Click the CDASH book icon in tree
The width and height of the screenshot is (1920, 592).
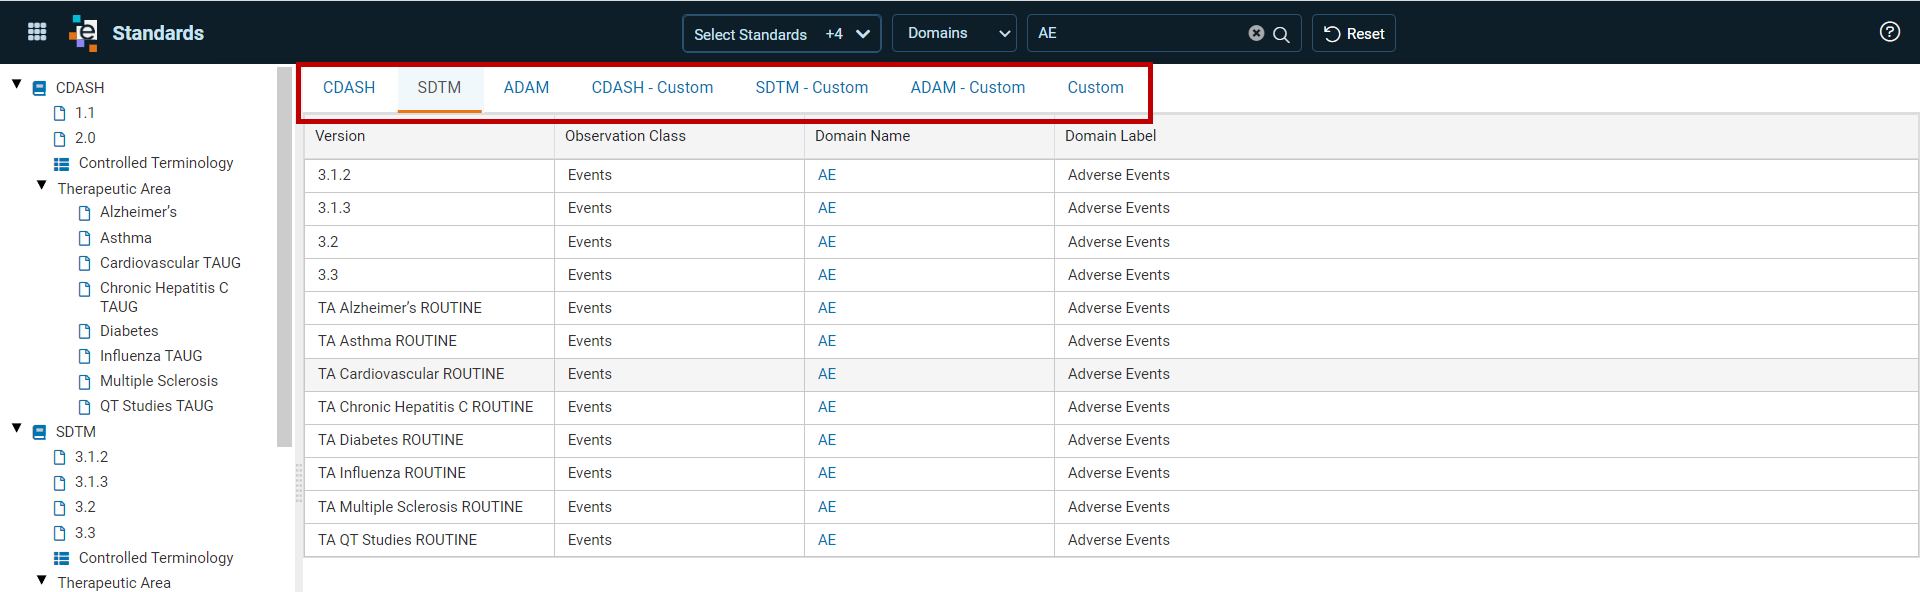tap(39, 88)
